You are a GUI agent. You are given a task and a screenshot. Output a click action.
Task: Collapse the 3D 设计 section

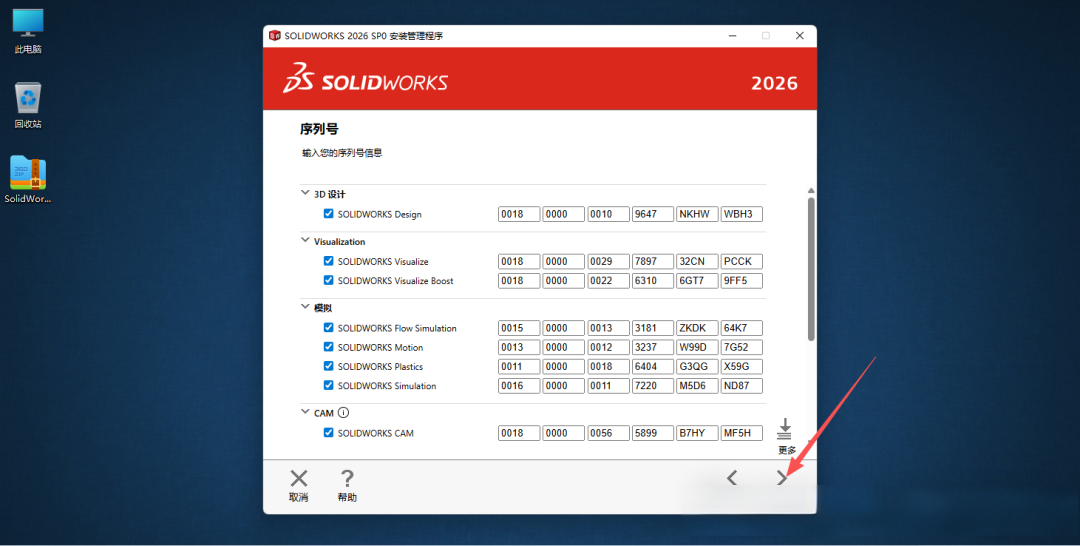click(x=305, y=193)
